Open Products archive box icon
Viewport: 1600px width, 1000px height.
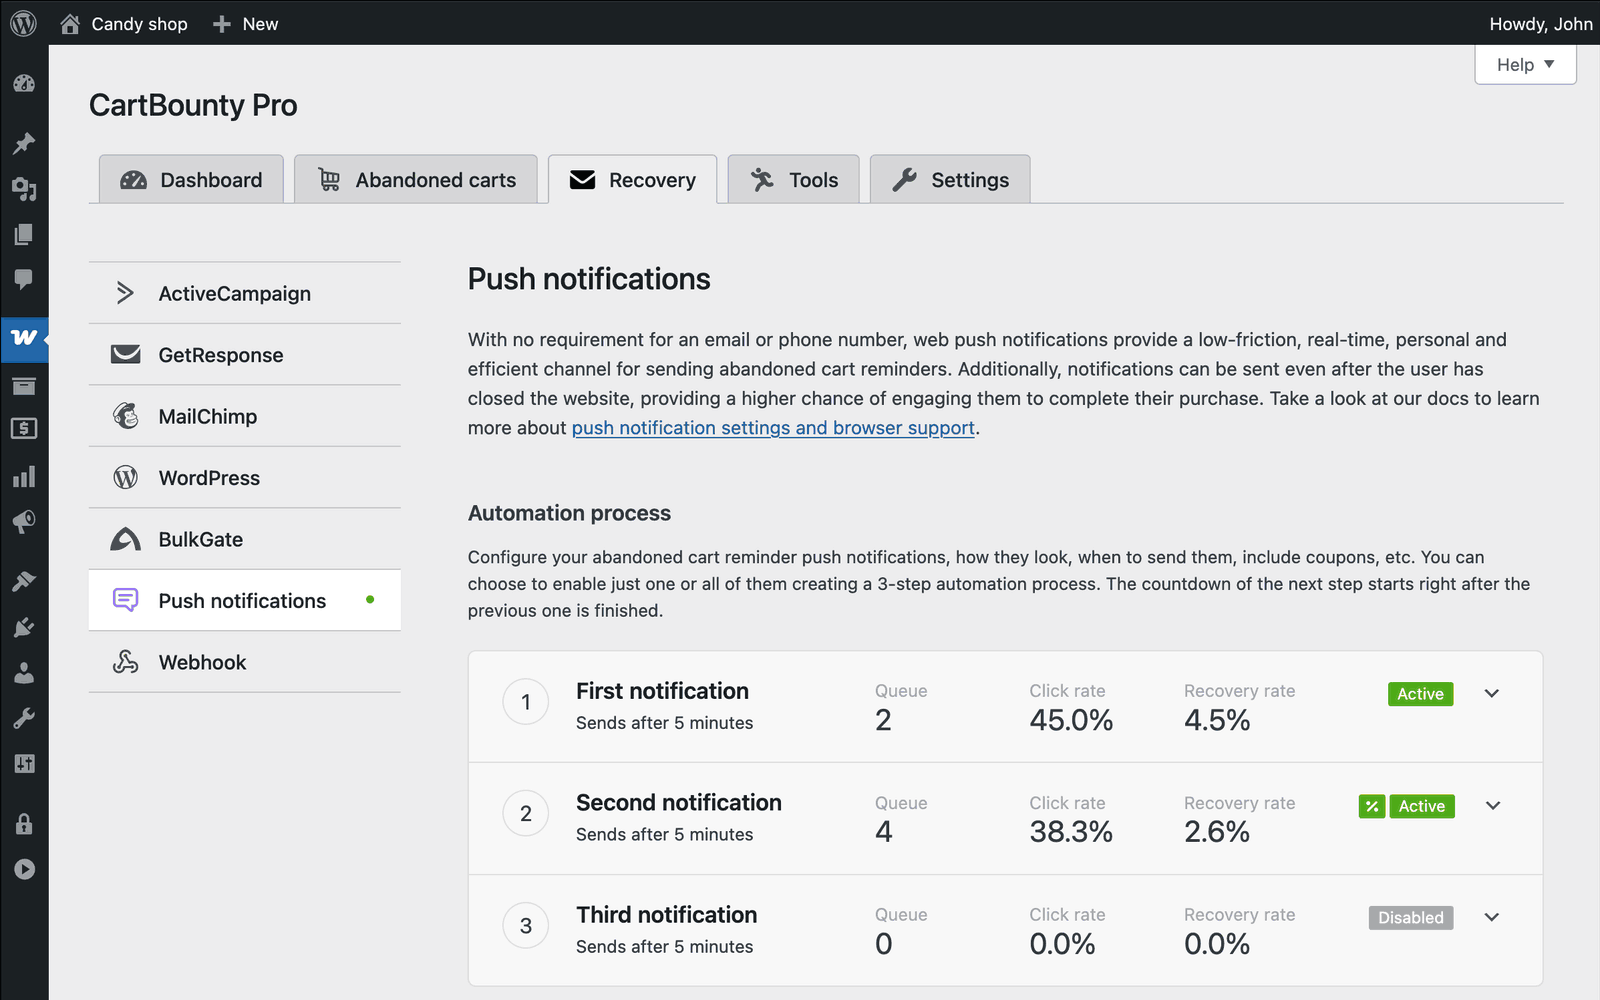pyautogui.click(x=24, y=385)
